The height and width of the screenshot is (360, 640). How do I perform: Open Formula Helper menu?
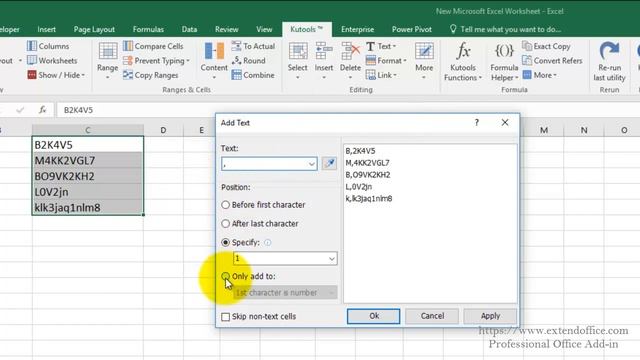pyautogui.click(x=504, y=61)
